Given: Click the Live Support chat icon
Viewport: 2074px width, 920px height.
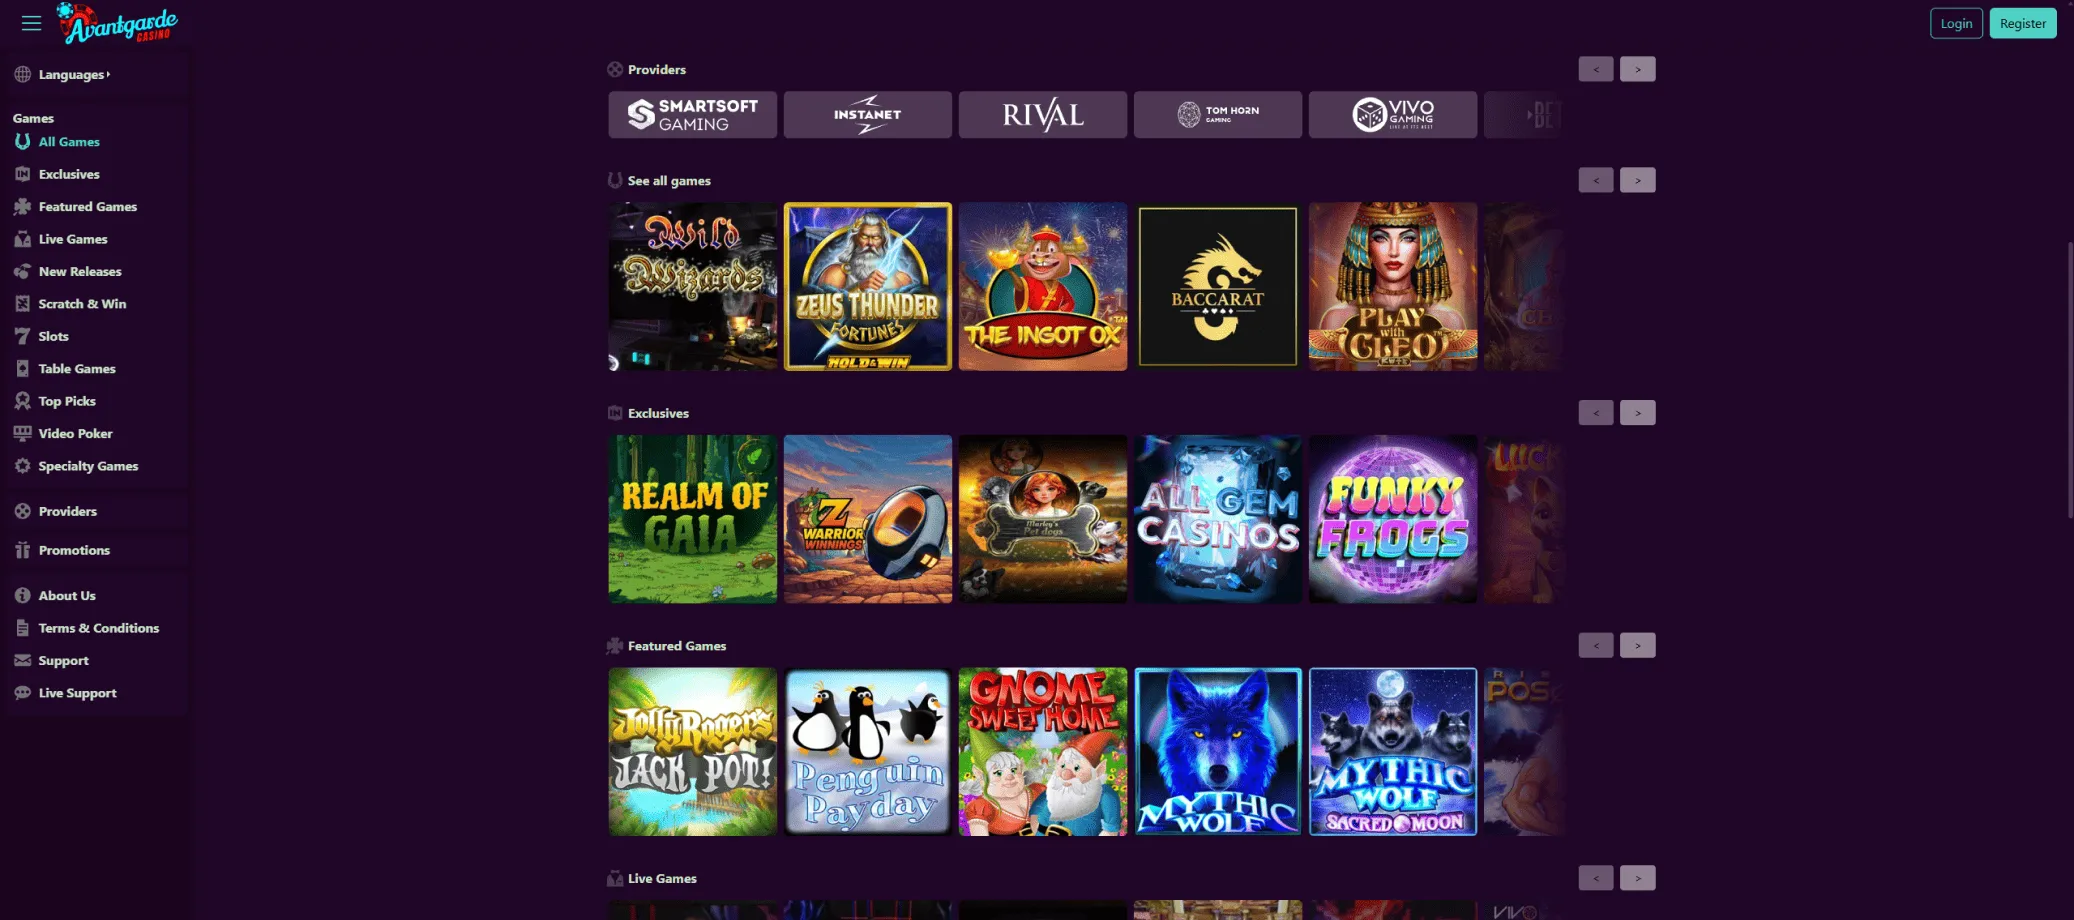Looking at the screenshot, I should [x=22, y=693].
